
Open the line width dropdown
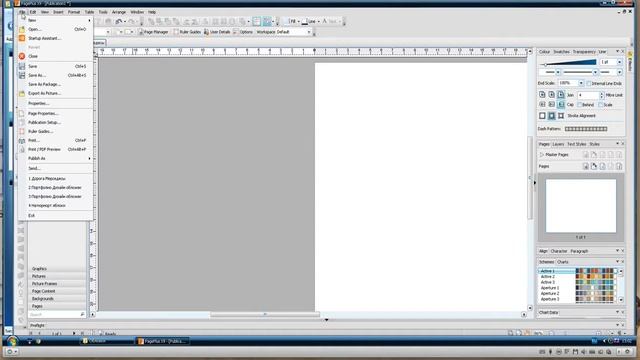pos(619,62)
